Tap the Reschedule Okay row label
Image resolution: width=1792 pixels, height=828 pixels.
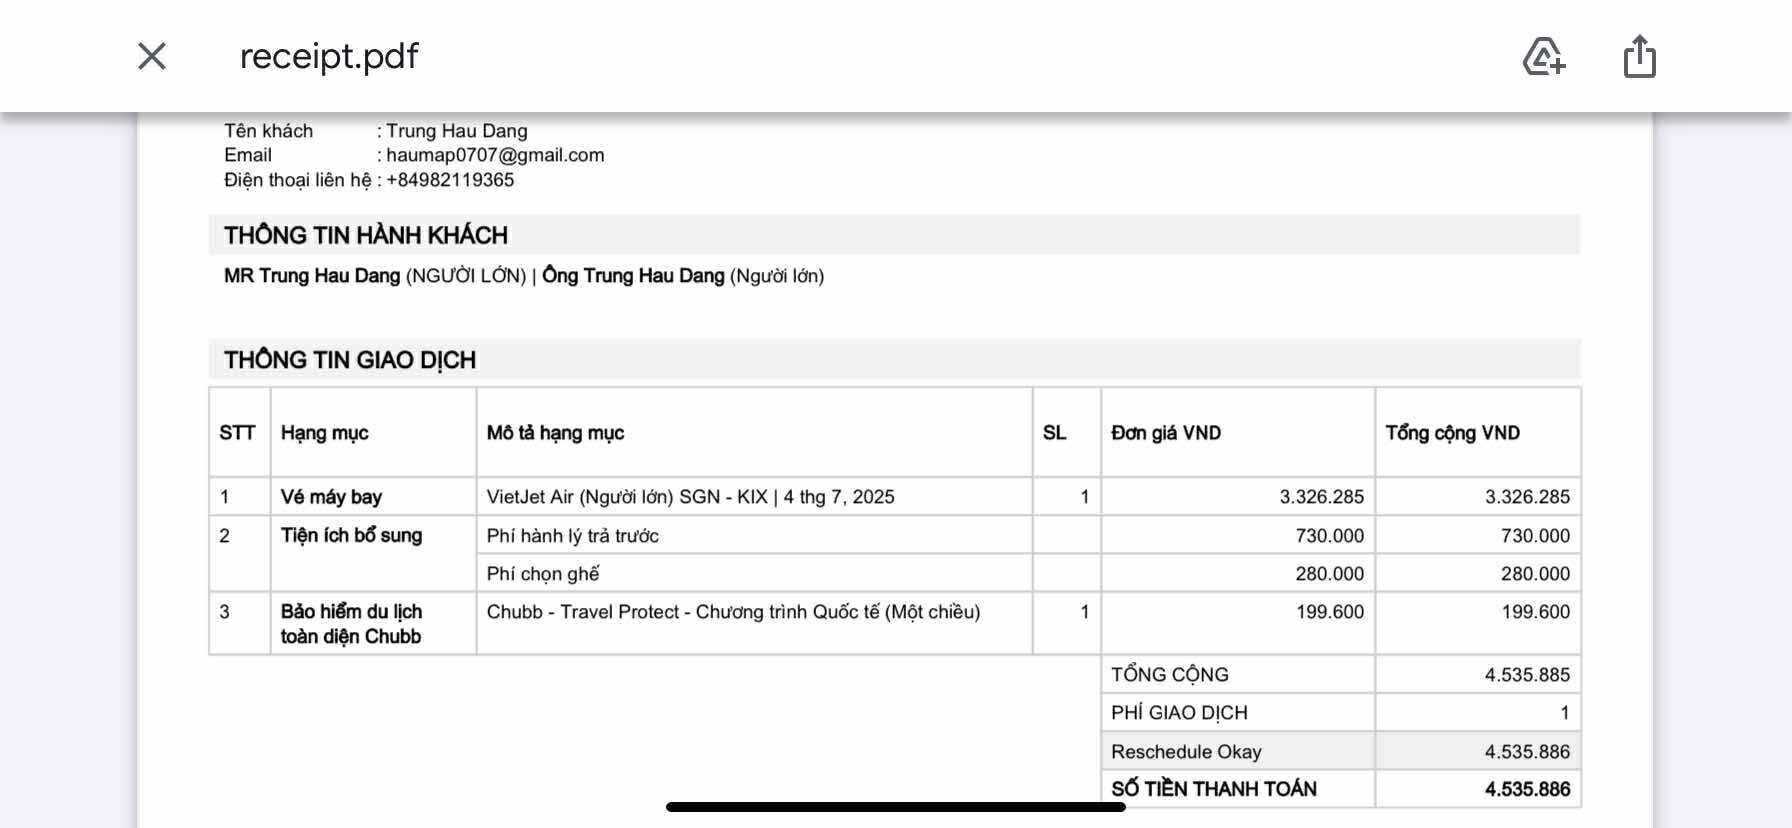pyautogui.click(x=1186, y=752)
